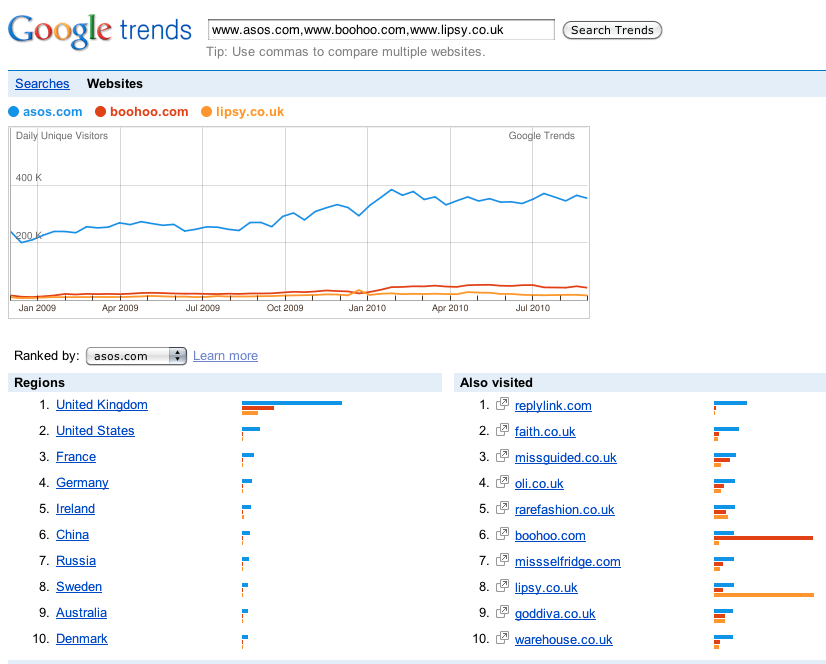
Task: Open external link icon beside boohoo.com
Action: coord(503,534)
